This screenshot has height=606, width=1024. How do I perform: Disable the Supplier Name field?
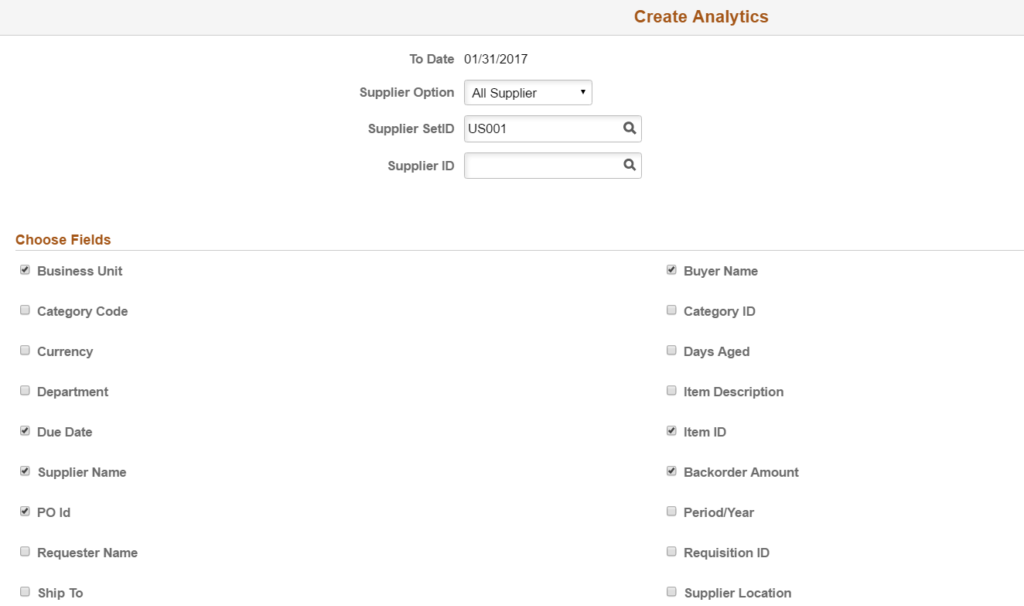[24, 470]
